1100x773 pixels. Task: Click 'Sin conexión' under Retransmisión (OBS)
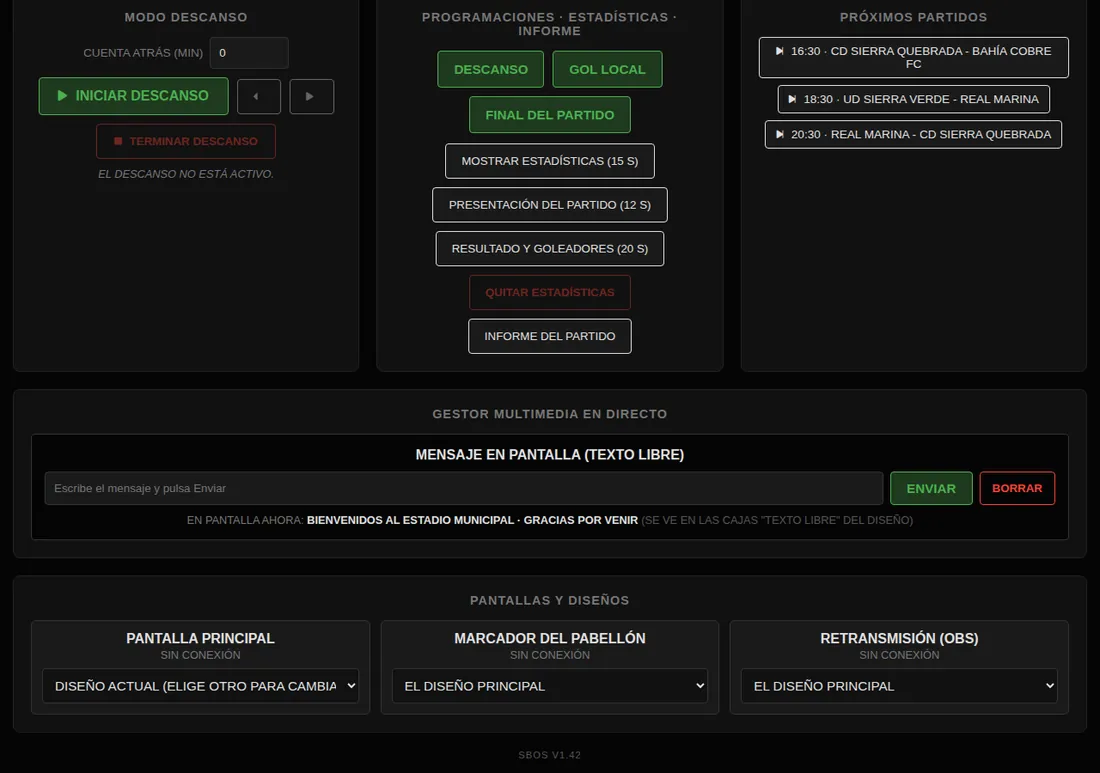tap(899, 654)
